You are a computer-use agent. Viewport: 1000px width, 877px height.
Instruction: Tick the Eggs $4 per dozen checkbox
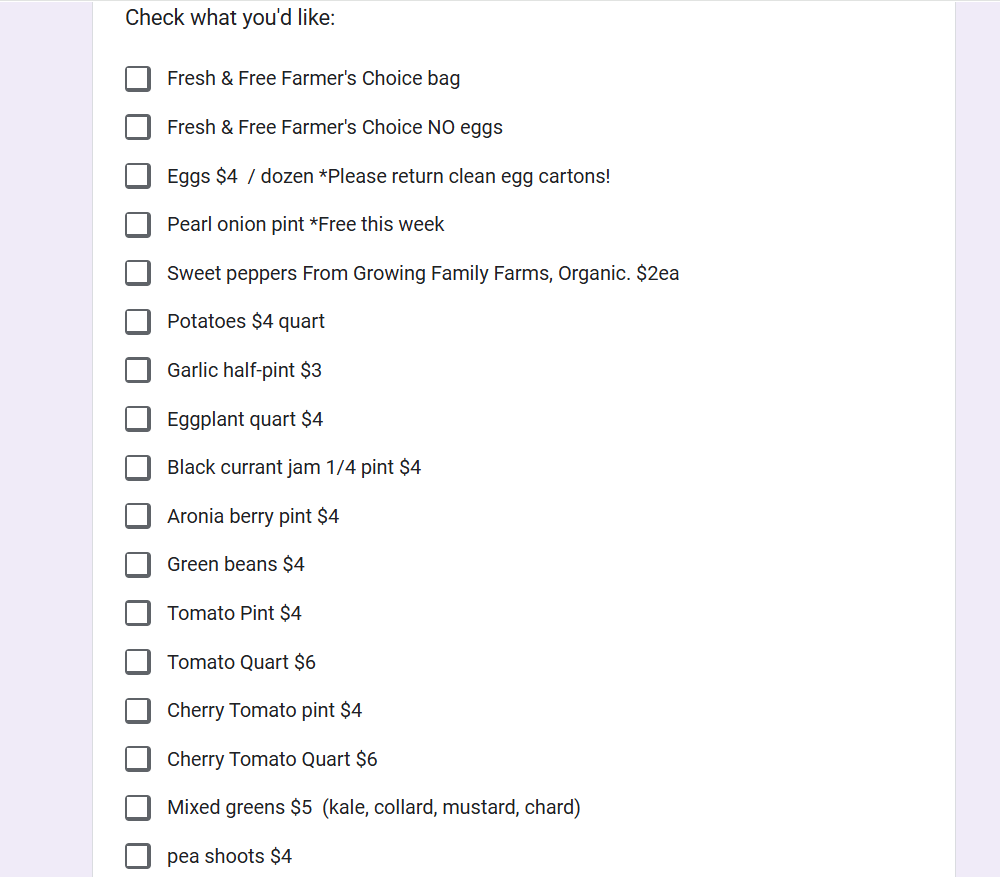click(x=138, y=176)
